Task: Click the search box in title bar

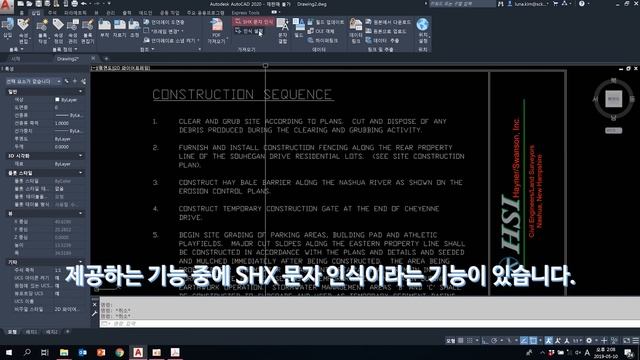Action: pyautogui.click(x=462, y=4)
